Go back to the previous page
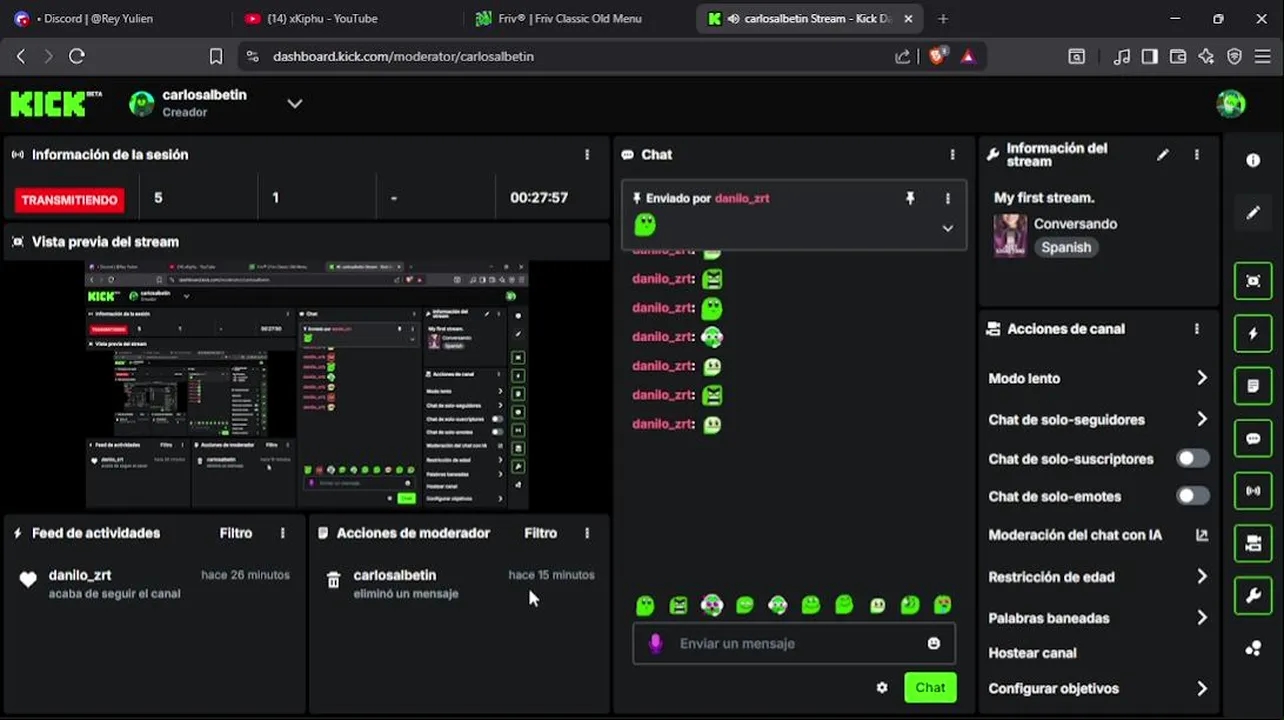1284x720 pixels. 21,57
